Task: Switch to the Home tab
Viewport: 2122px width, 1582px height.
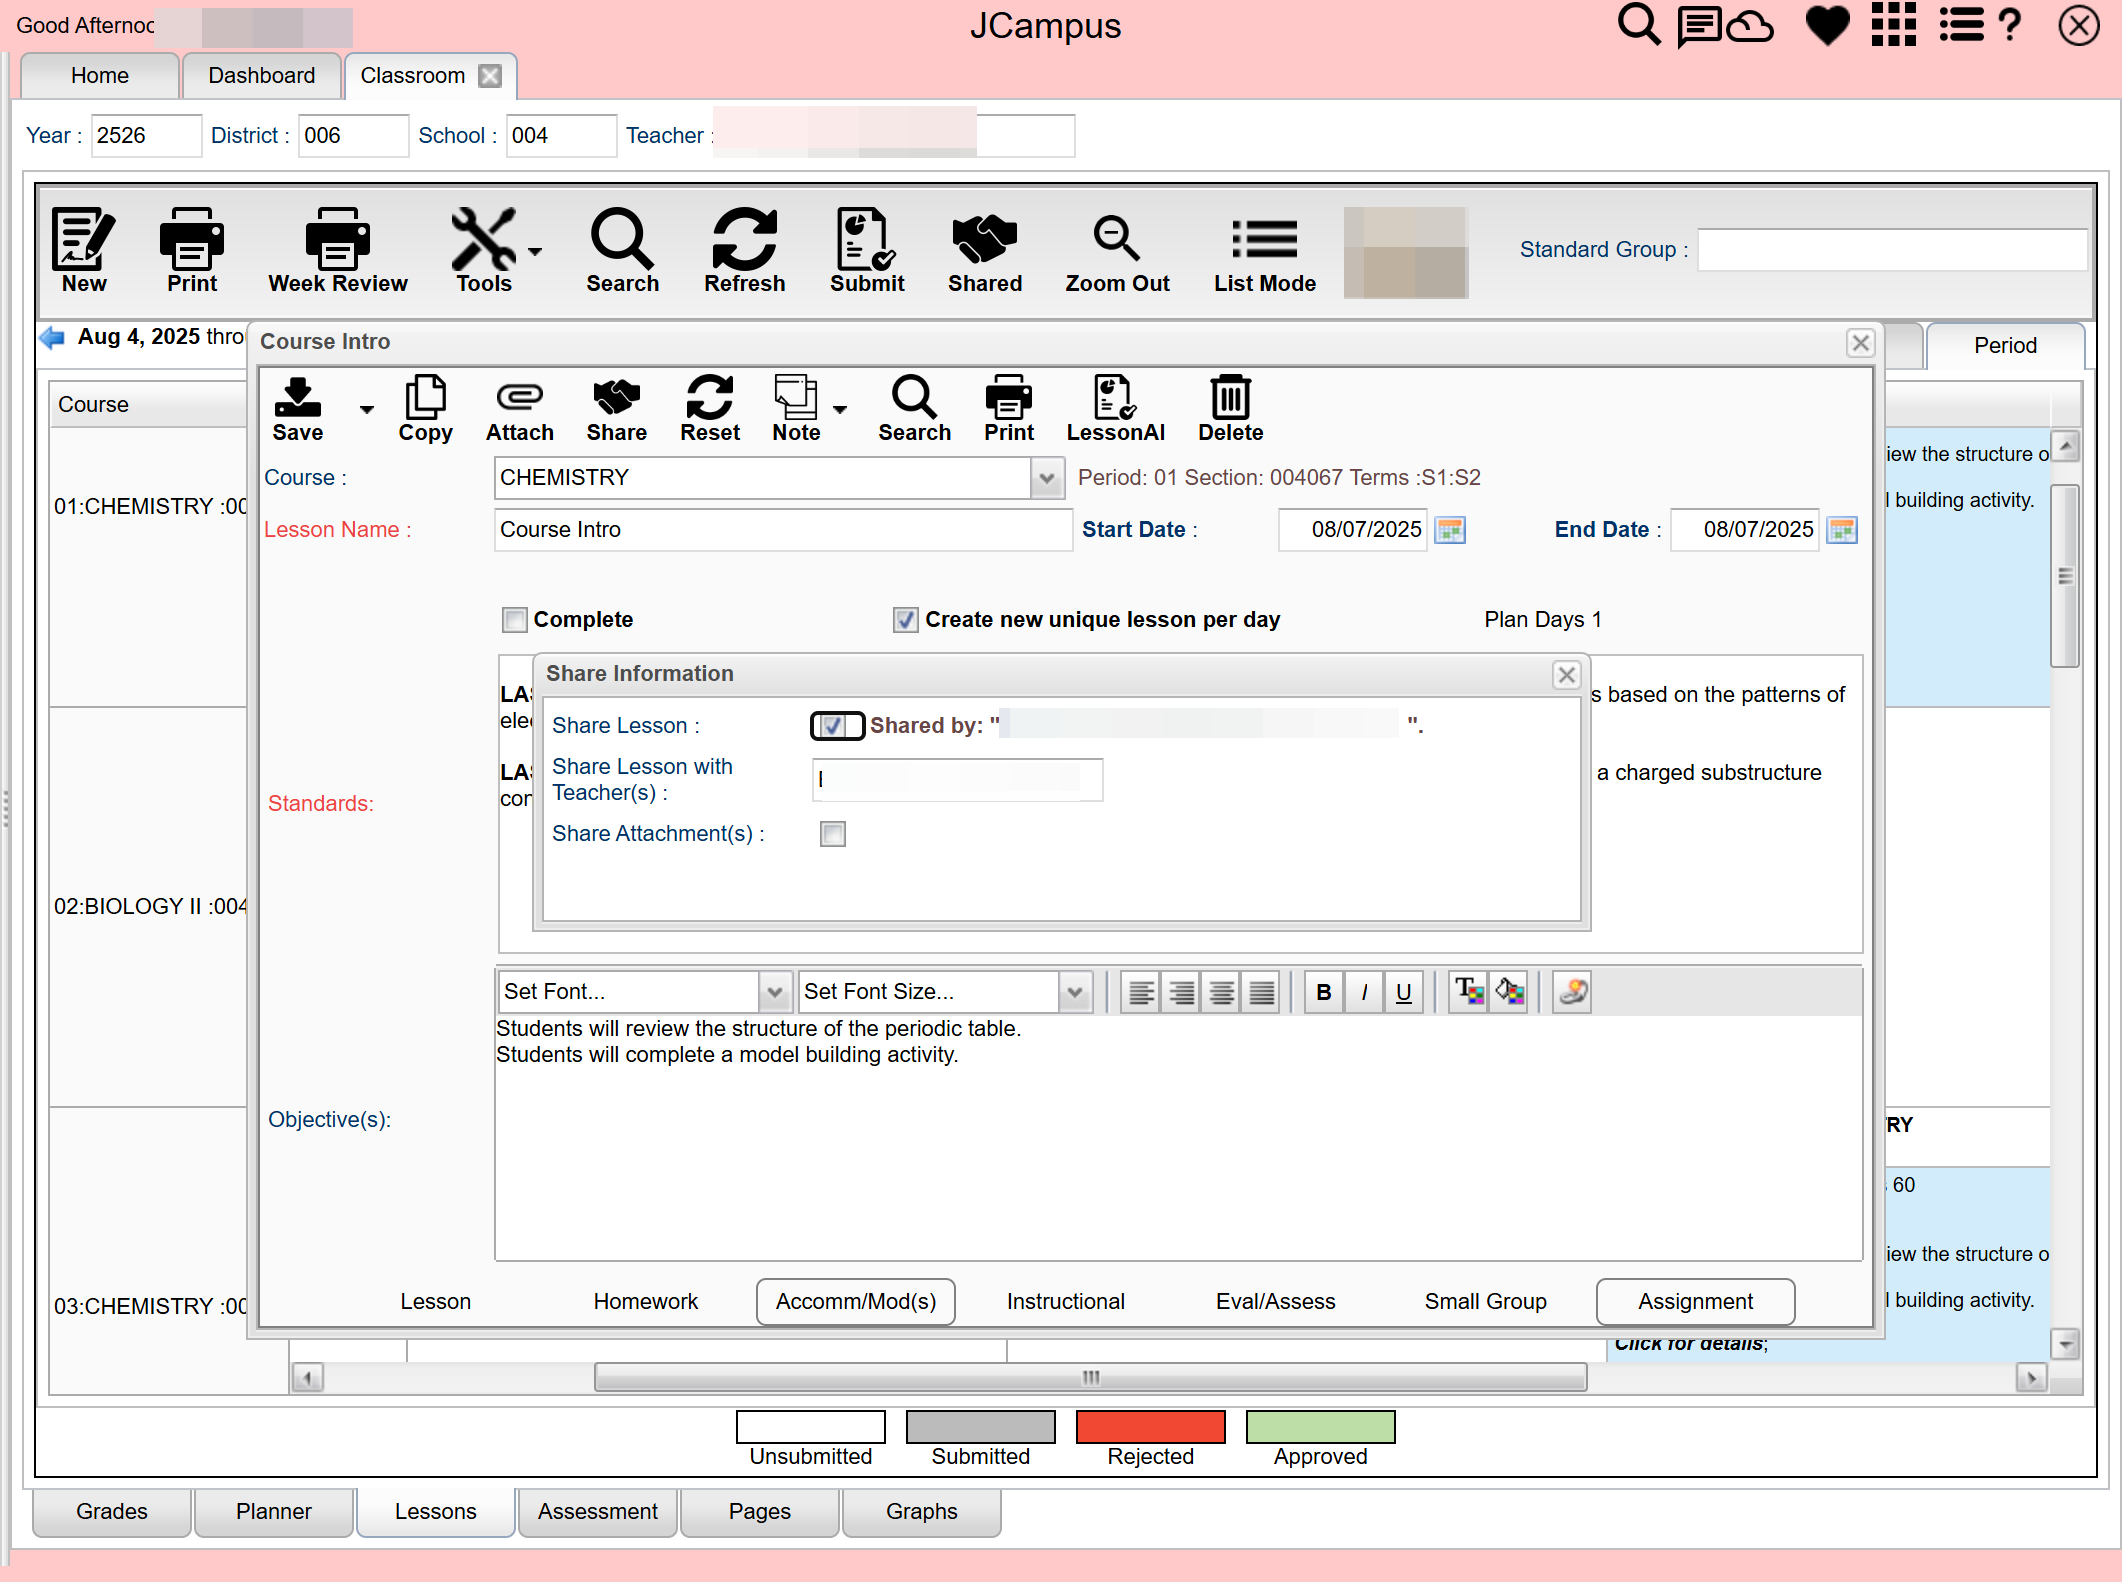Action: [99, 76]
